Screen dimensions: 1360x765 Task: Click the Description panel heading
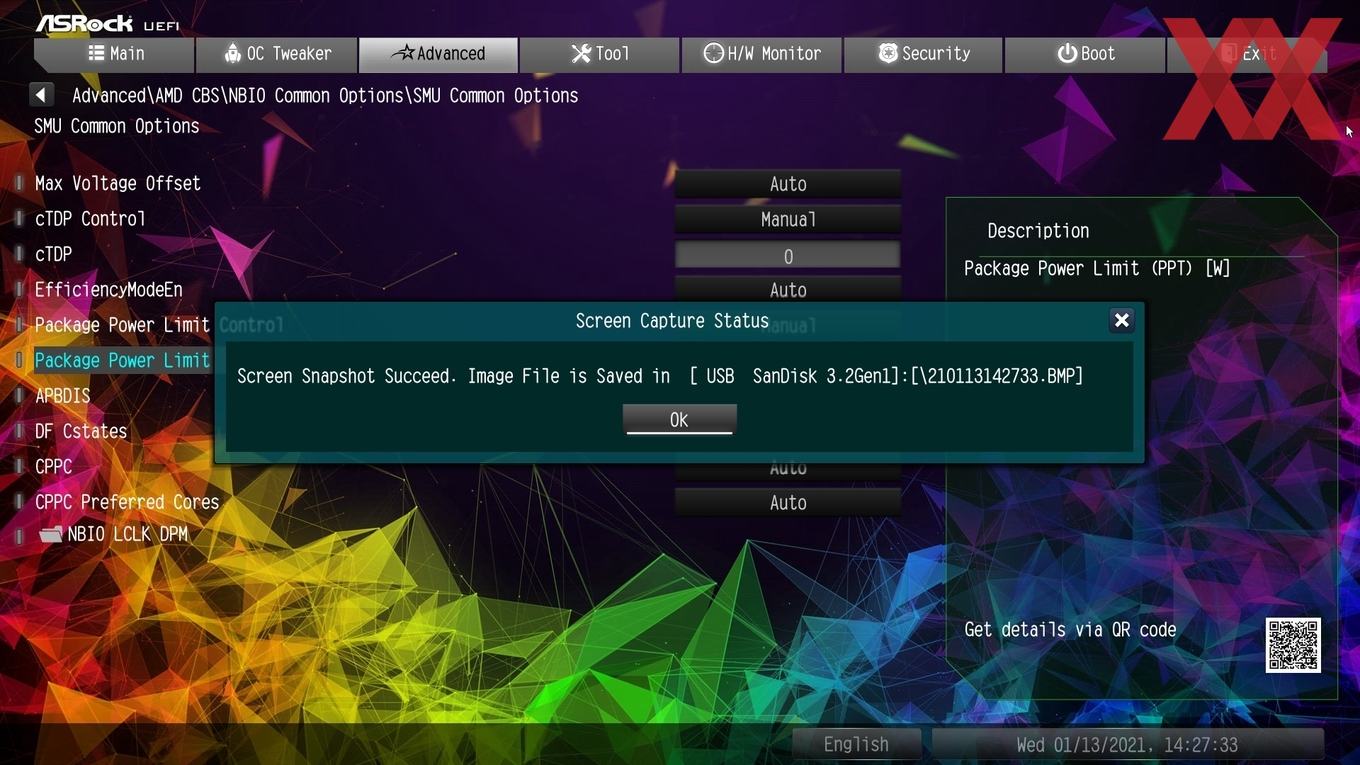tap(1038, 231)
